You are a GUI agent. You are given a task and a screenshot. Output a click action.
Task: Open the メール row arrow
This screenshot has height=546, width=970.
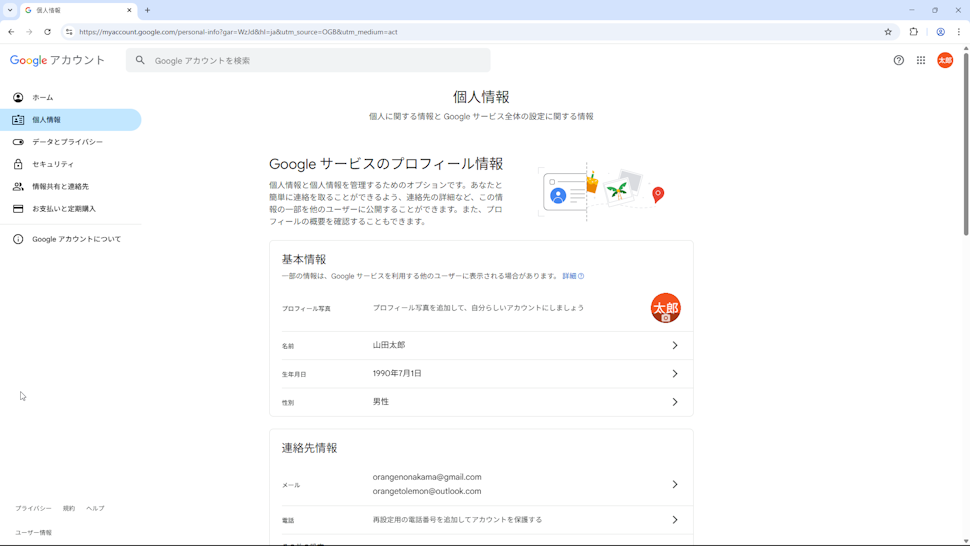click(x=675, y=484)
